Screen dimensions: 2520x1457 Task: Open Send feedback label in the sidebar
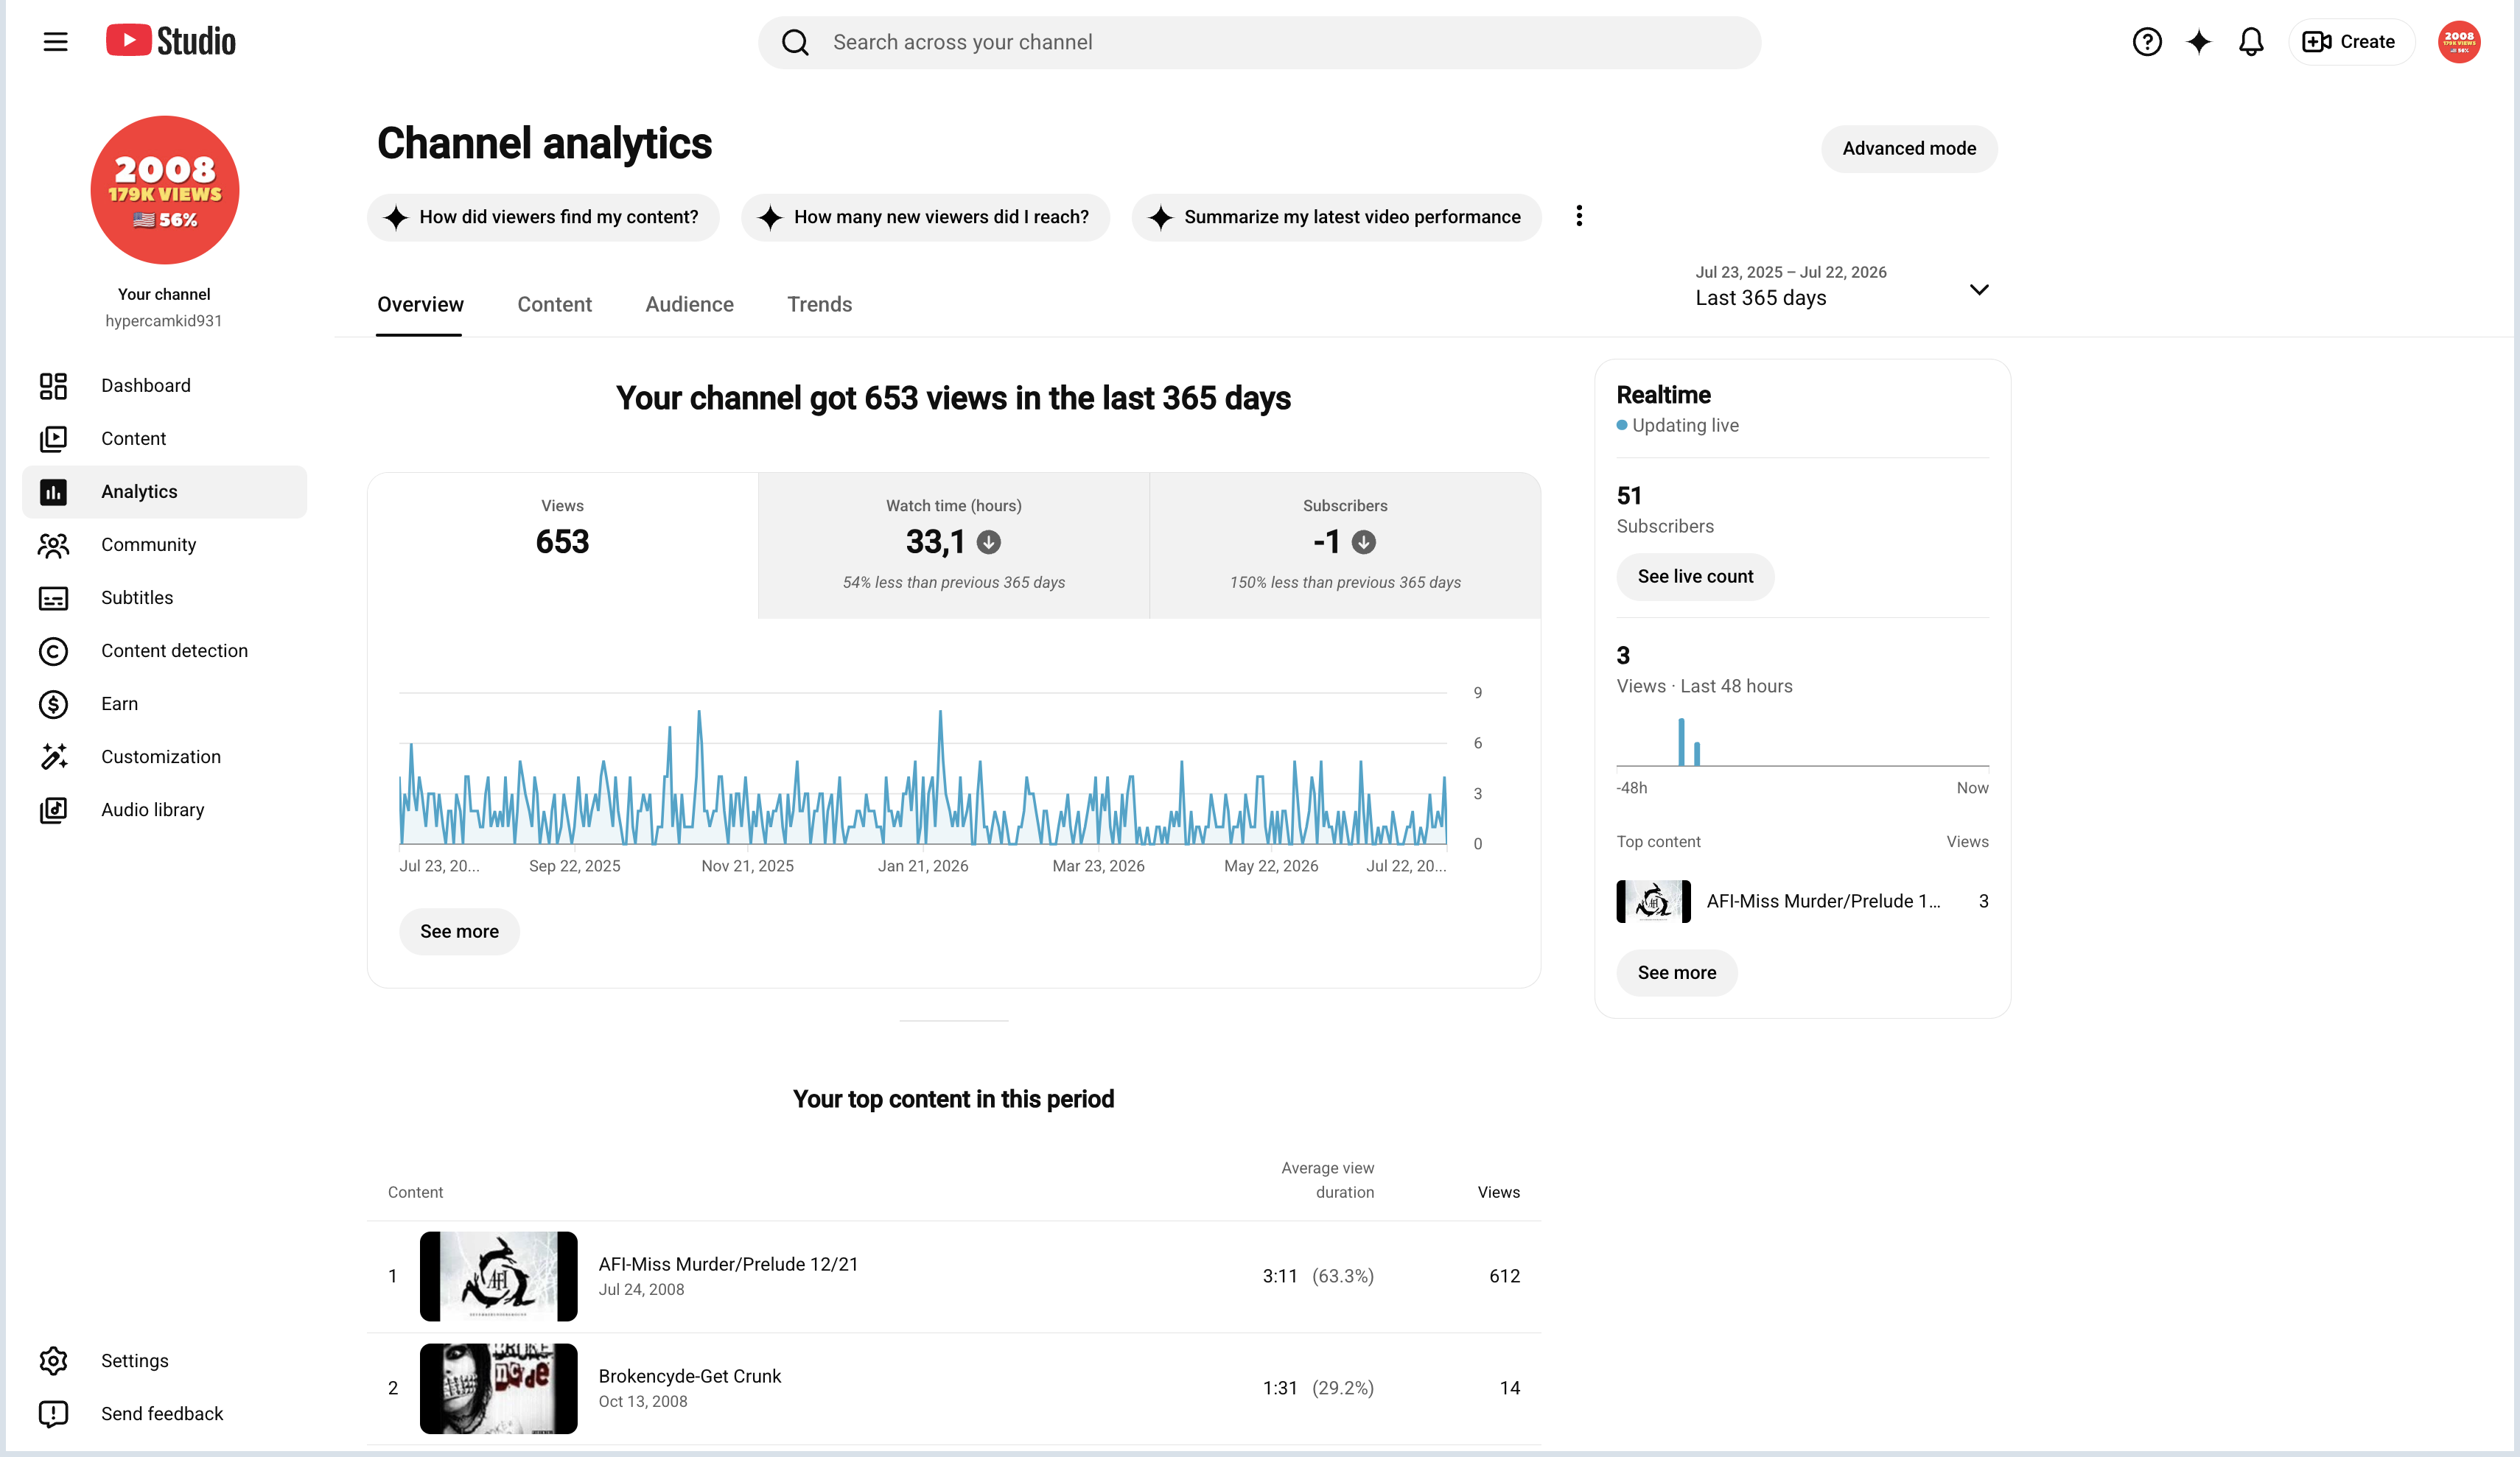click(x=162, y=1414)
